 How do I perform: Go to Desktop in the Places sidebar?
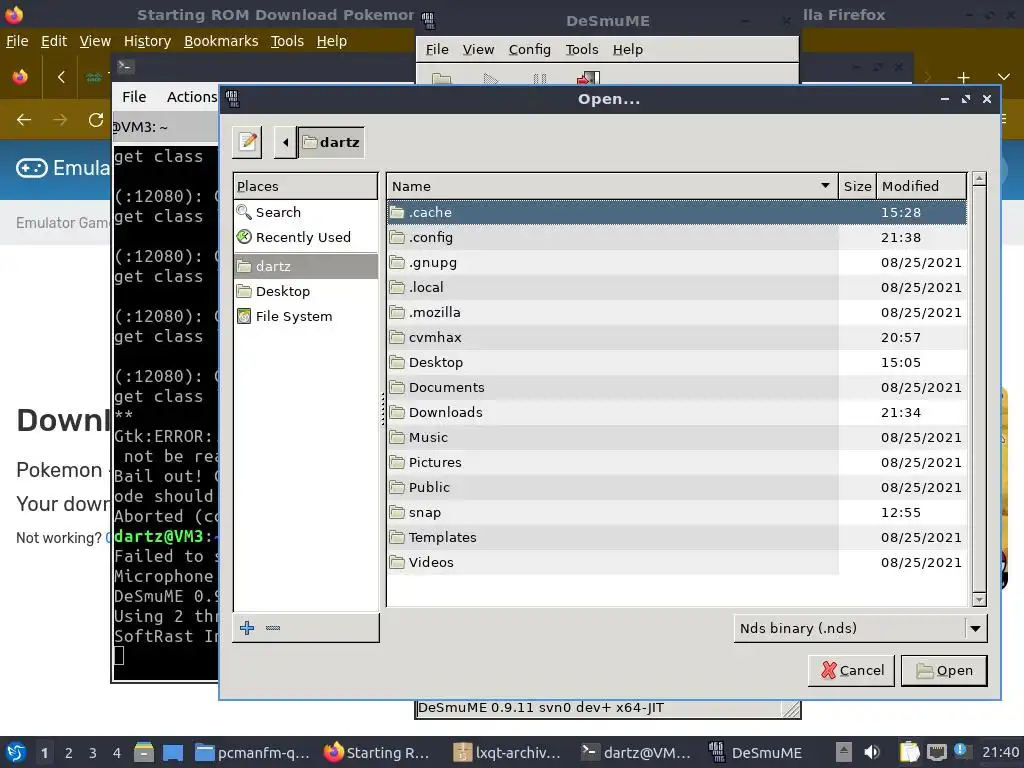(306, 291)
